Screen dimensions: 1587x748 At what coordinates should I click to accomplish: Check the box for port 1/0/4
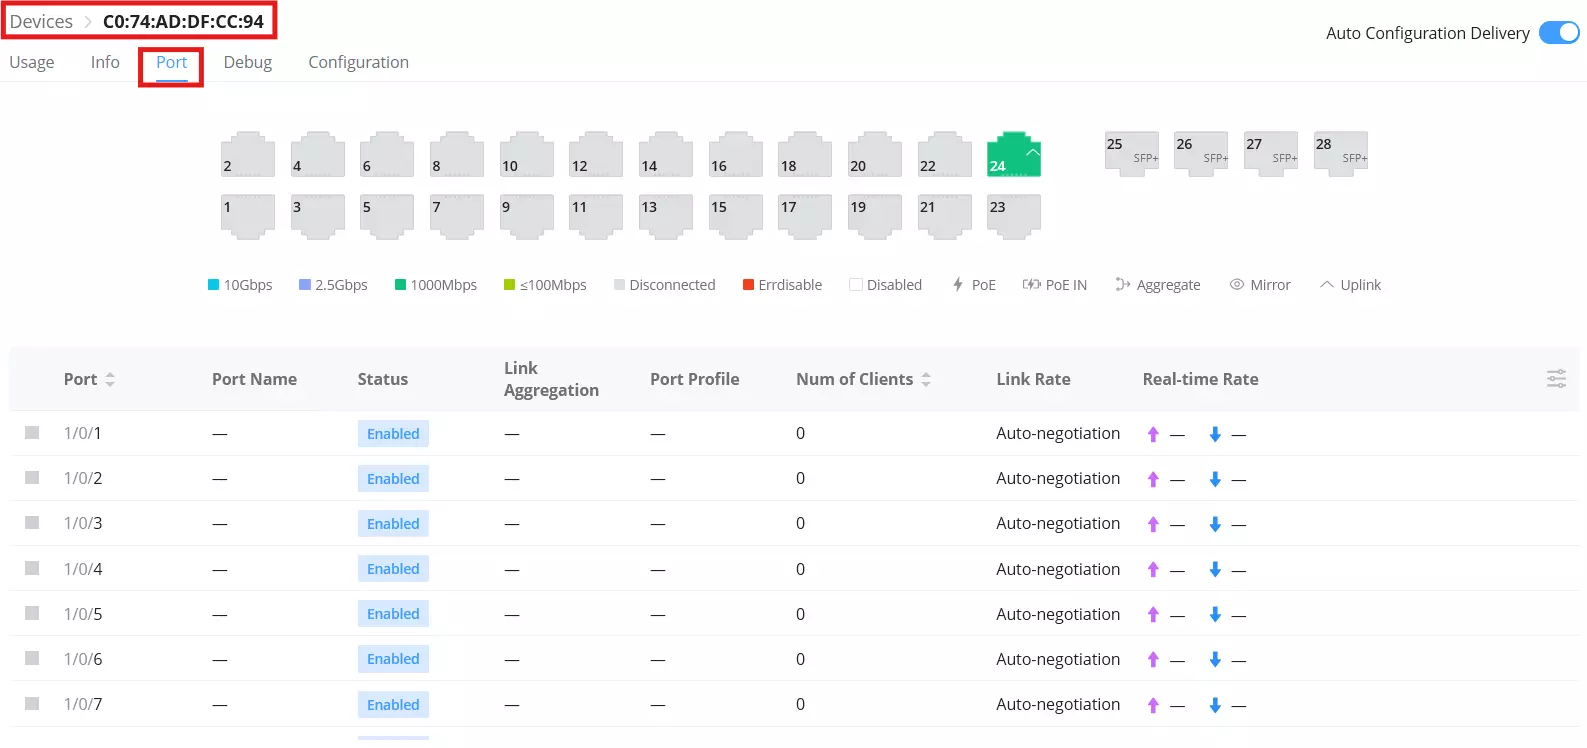pos(32,568)
